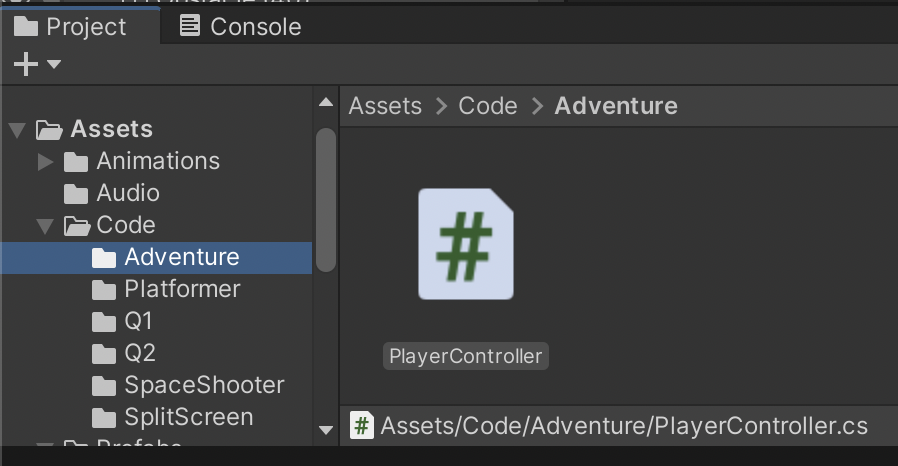This screenshot has width=898, height=466.
Task: Click the Platformer folder icon
Action: click(x=104, y=290)
